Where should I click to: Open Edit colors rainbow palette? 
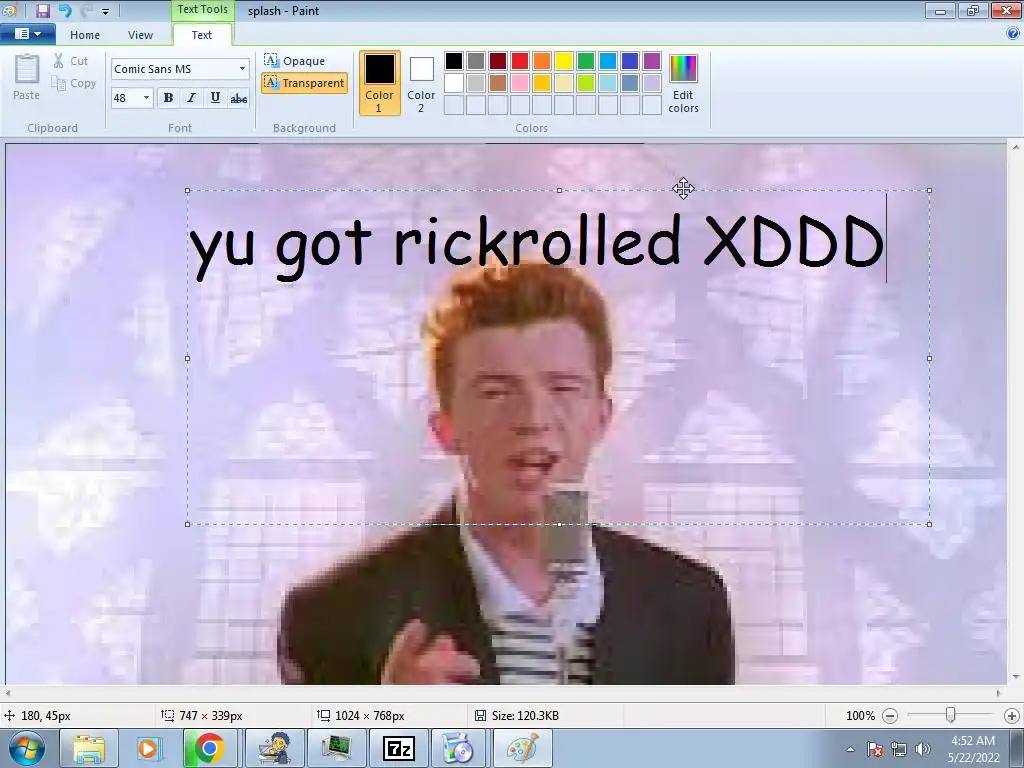pos(683,84)
